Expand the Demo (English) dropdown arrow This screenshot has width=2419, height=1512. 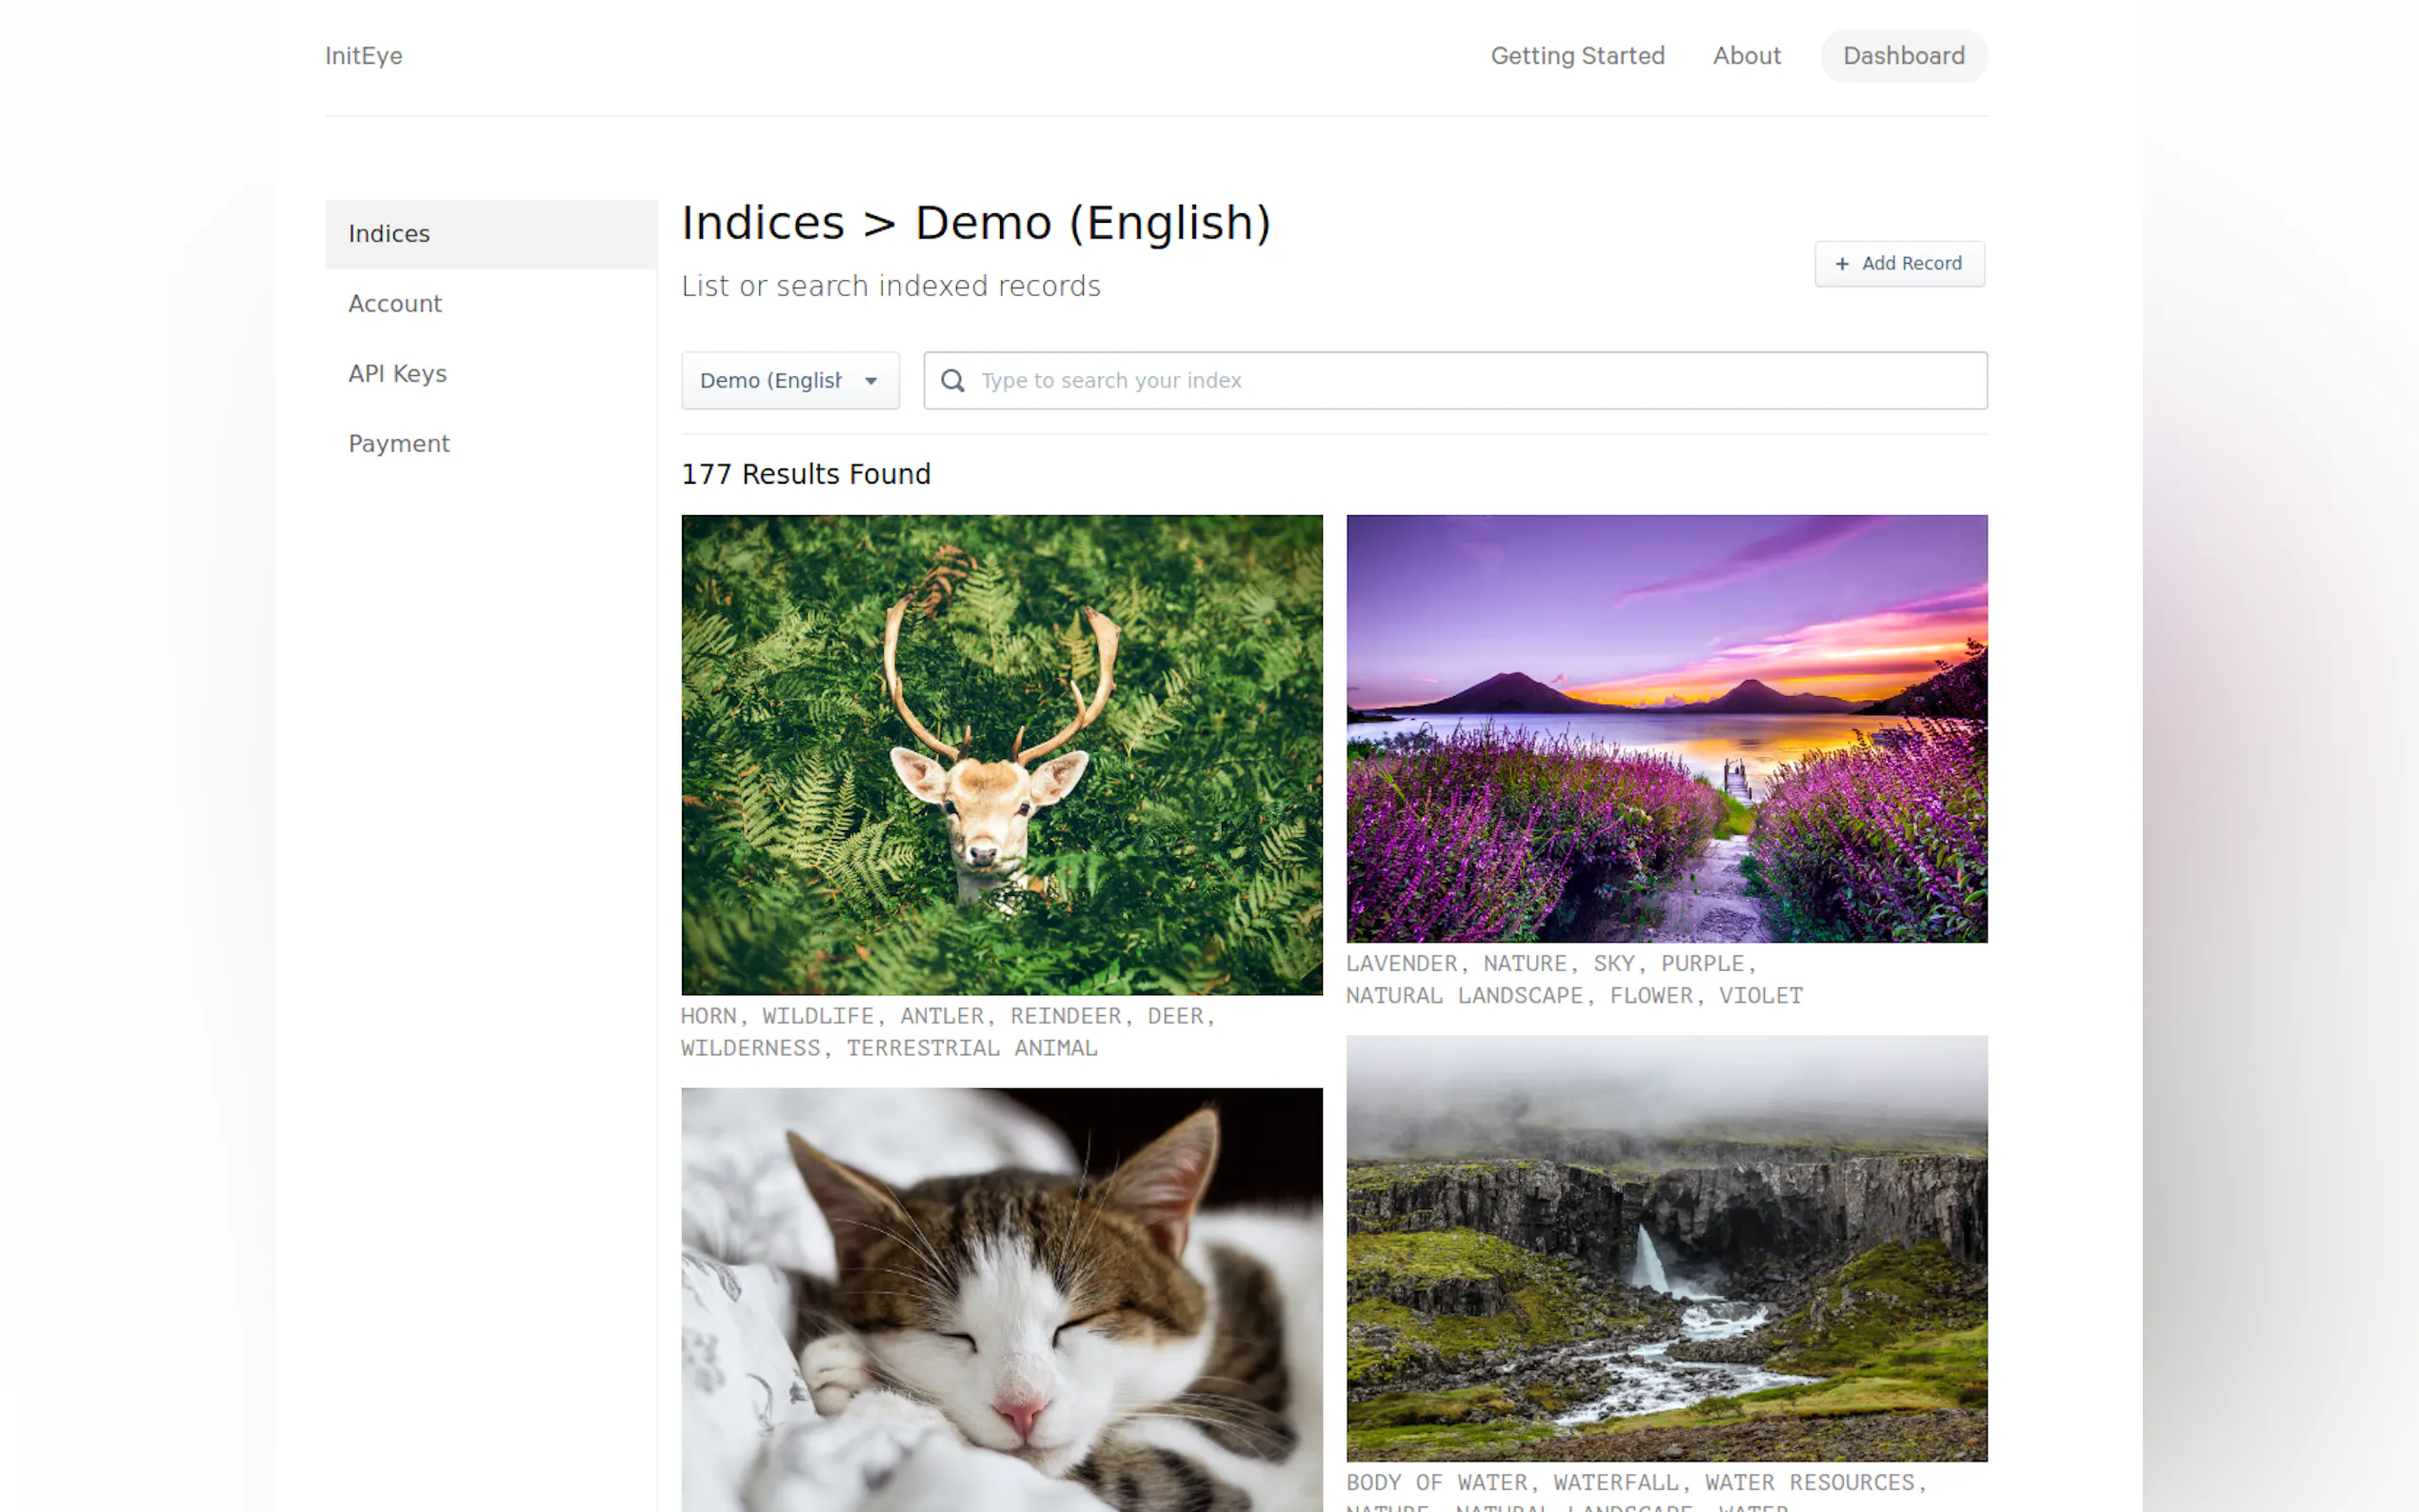tap(870, 381)
